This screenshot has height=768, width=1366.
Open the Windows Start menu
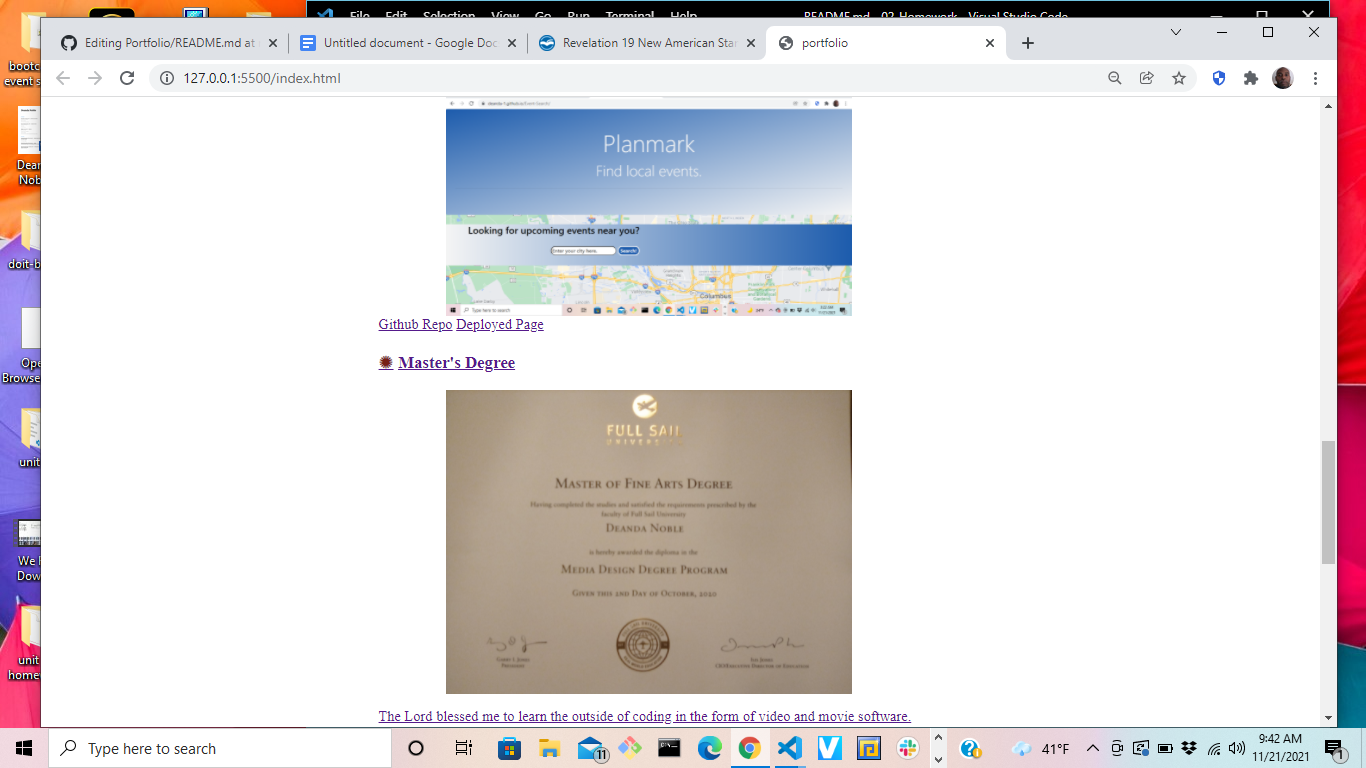[x=24, y=748]
